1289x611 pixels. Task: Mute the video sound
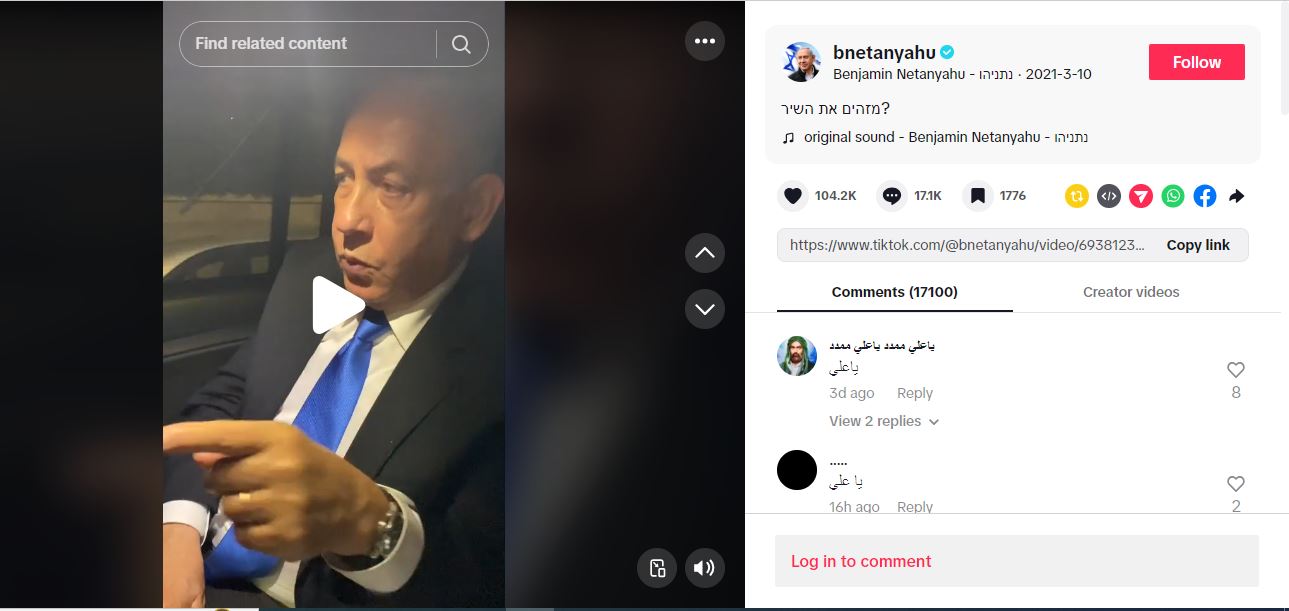pyautogui.click(x=704, y=568)
